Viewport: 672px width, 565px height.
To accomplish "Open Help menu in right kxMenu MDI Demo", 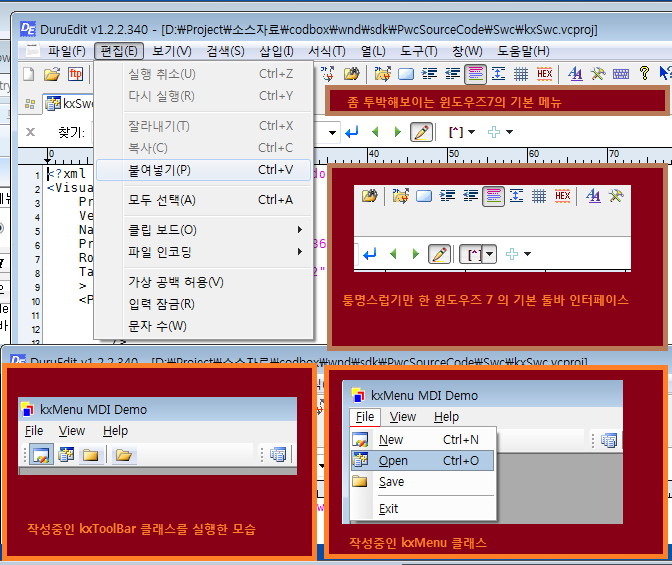I will tap(447, 417).
